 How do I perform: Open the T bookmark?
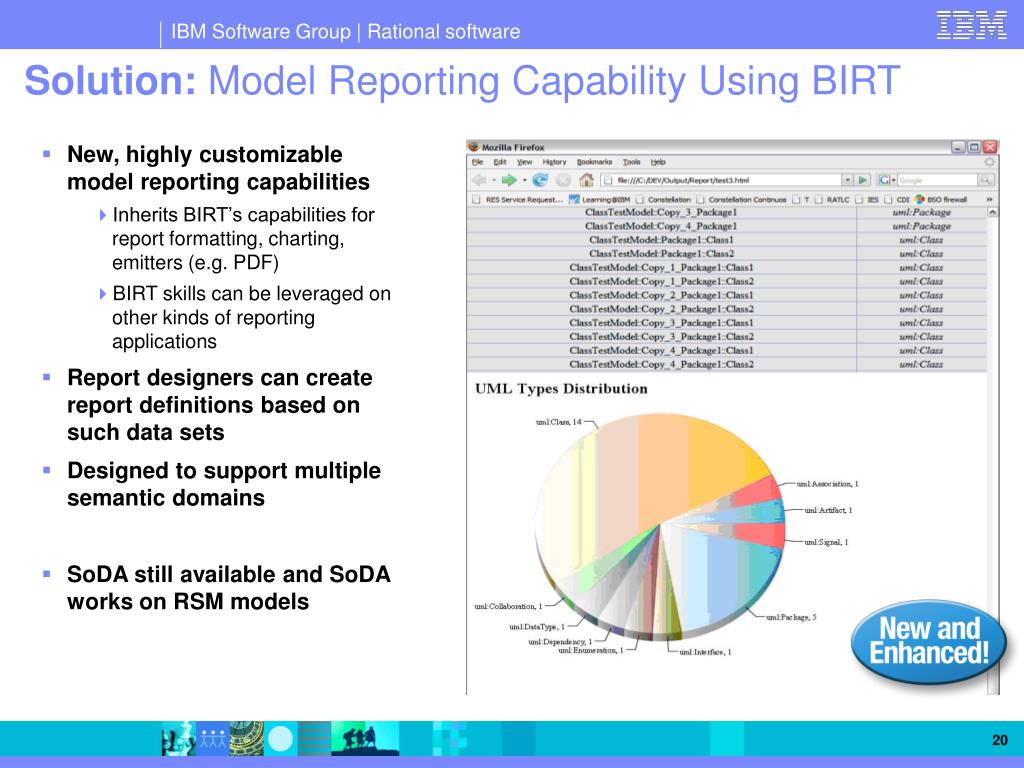point(801,199)
